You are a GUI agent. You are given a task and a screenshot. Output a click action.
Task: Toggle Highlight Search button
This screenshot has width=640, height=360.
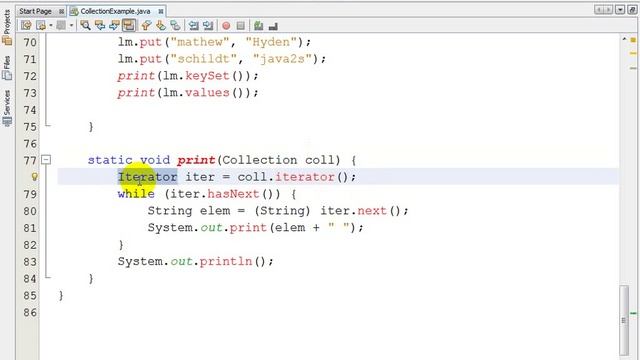coord(129,26)
